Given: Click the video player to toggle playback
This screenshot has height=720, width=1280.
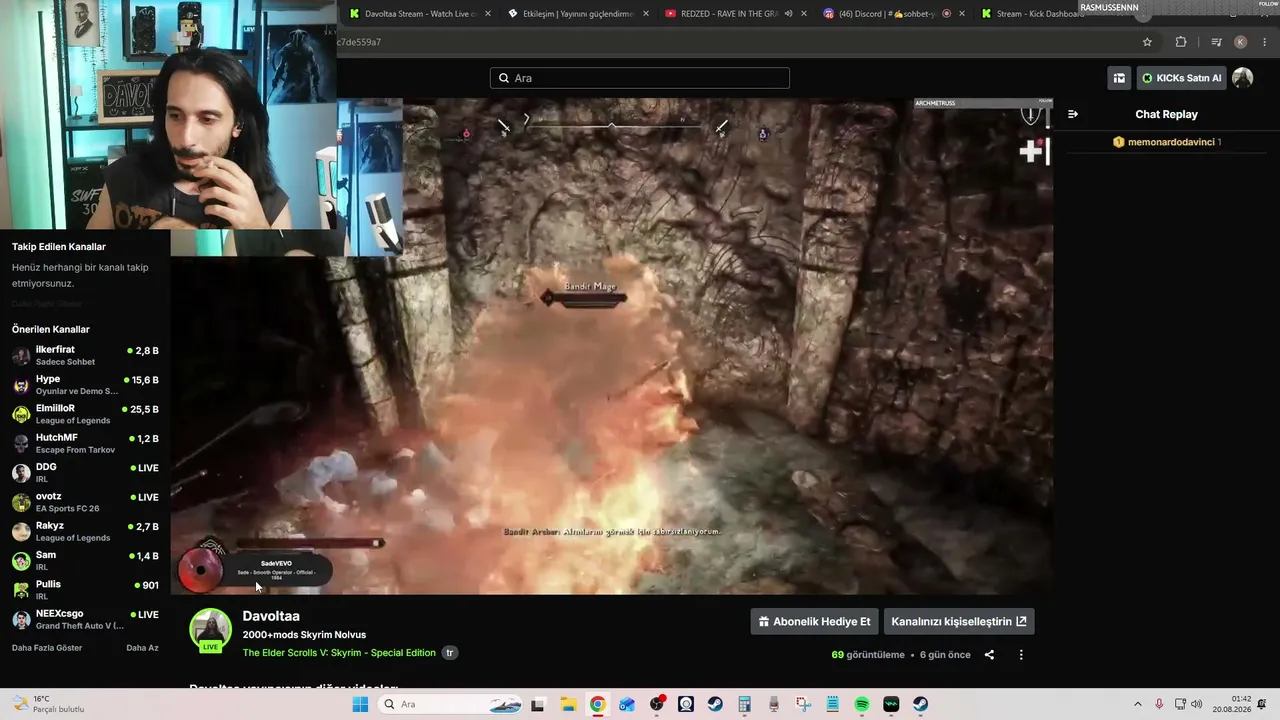Looking at the screenshot, I should 612,346.
